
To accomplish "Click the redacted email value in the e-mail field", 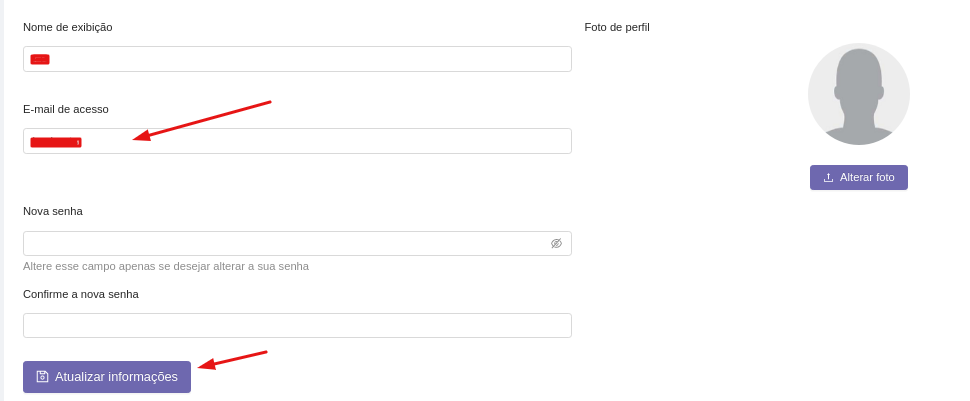I will pos(56,142).
